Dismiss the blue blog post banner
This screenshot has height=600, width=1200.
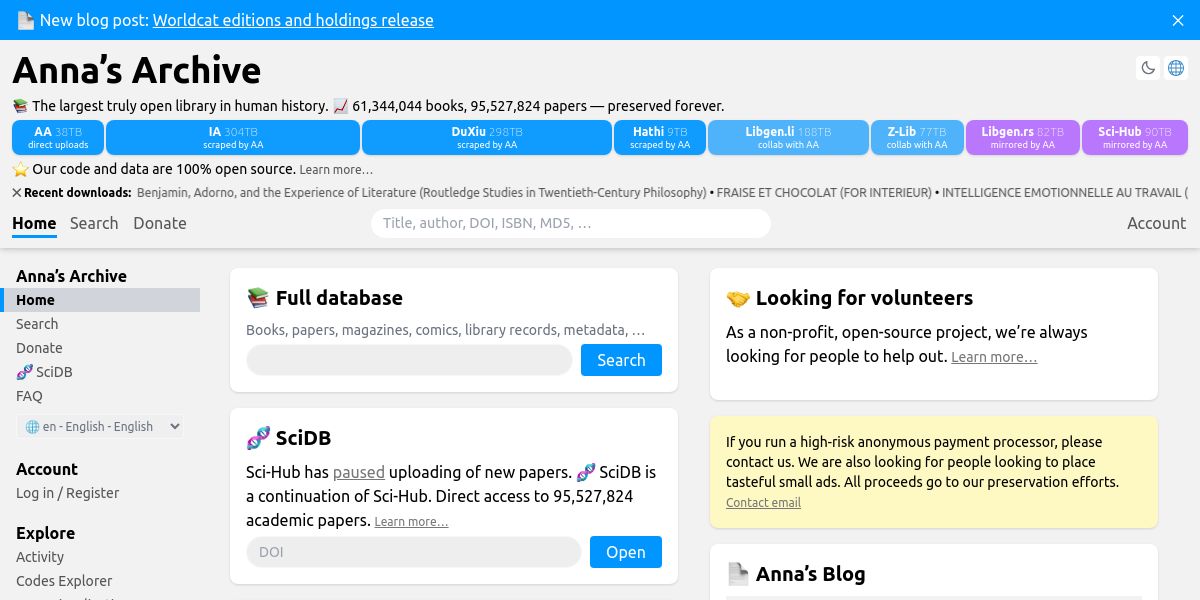[x=1178, y=20]
